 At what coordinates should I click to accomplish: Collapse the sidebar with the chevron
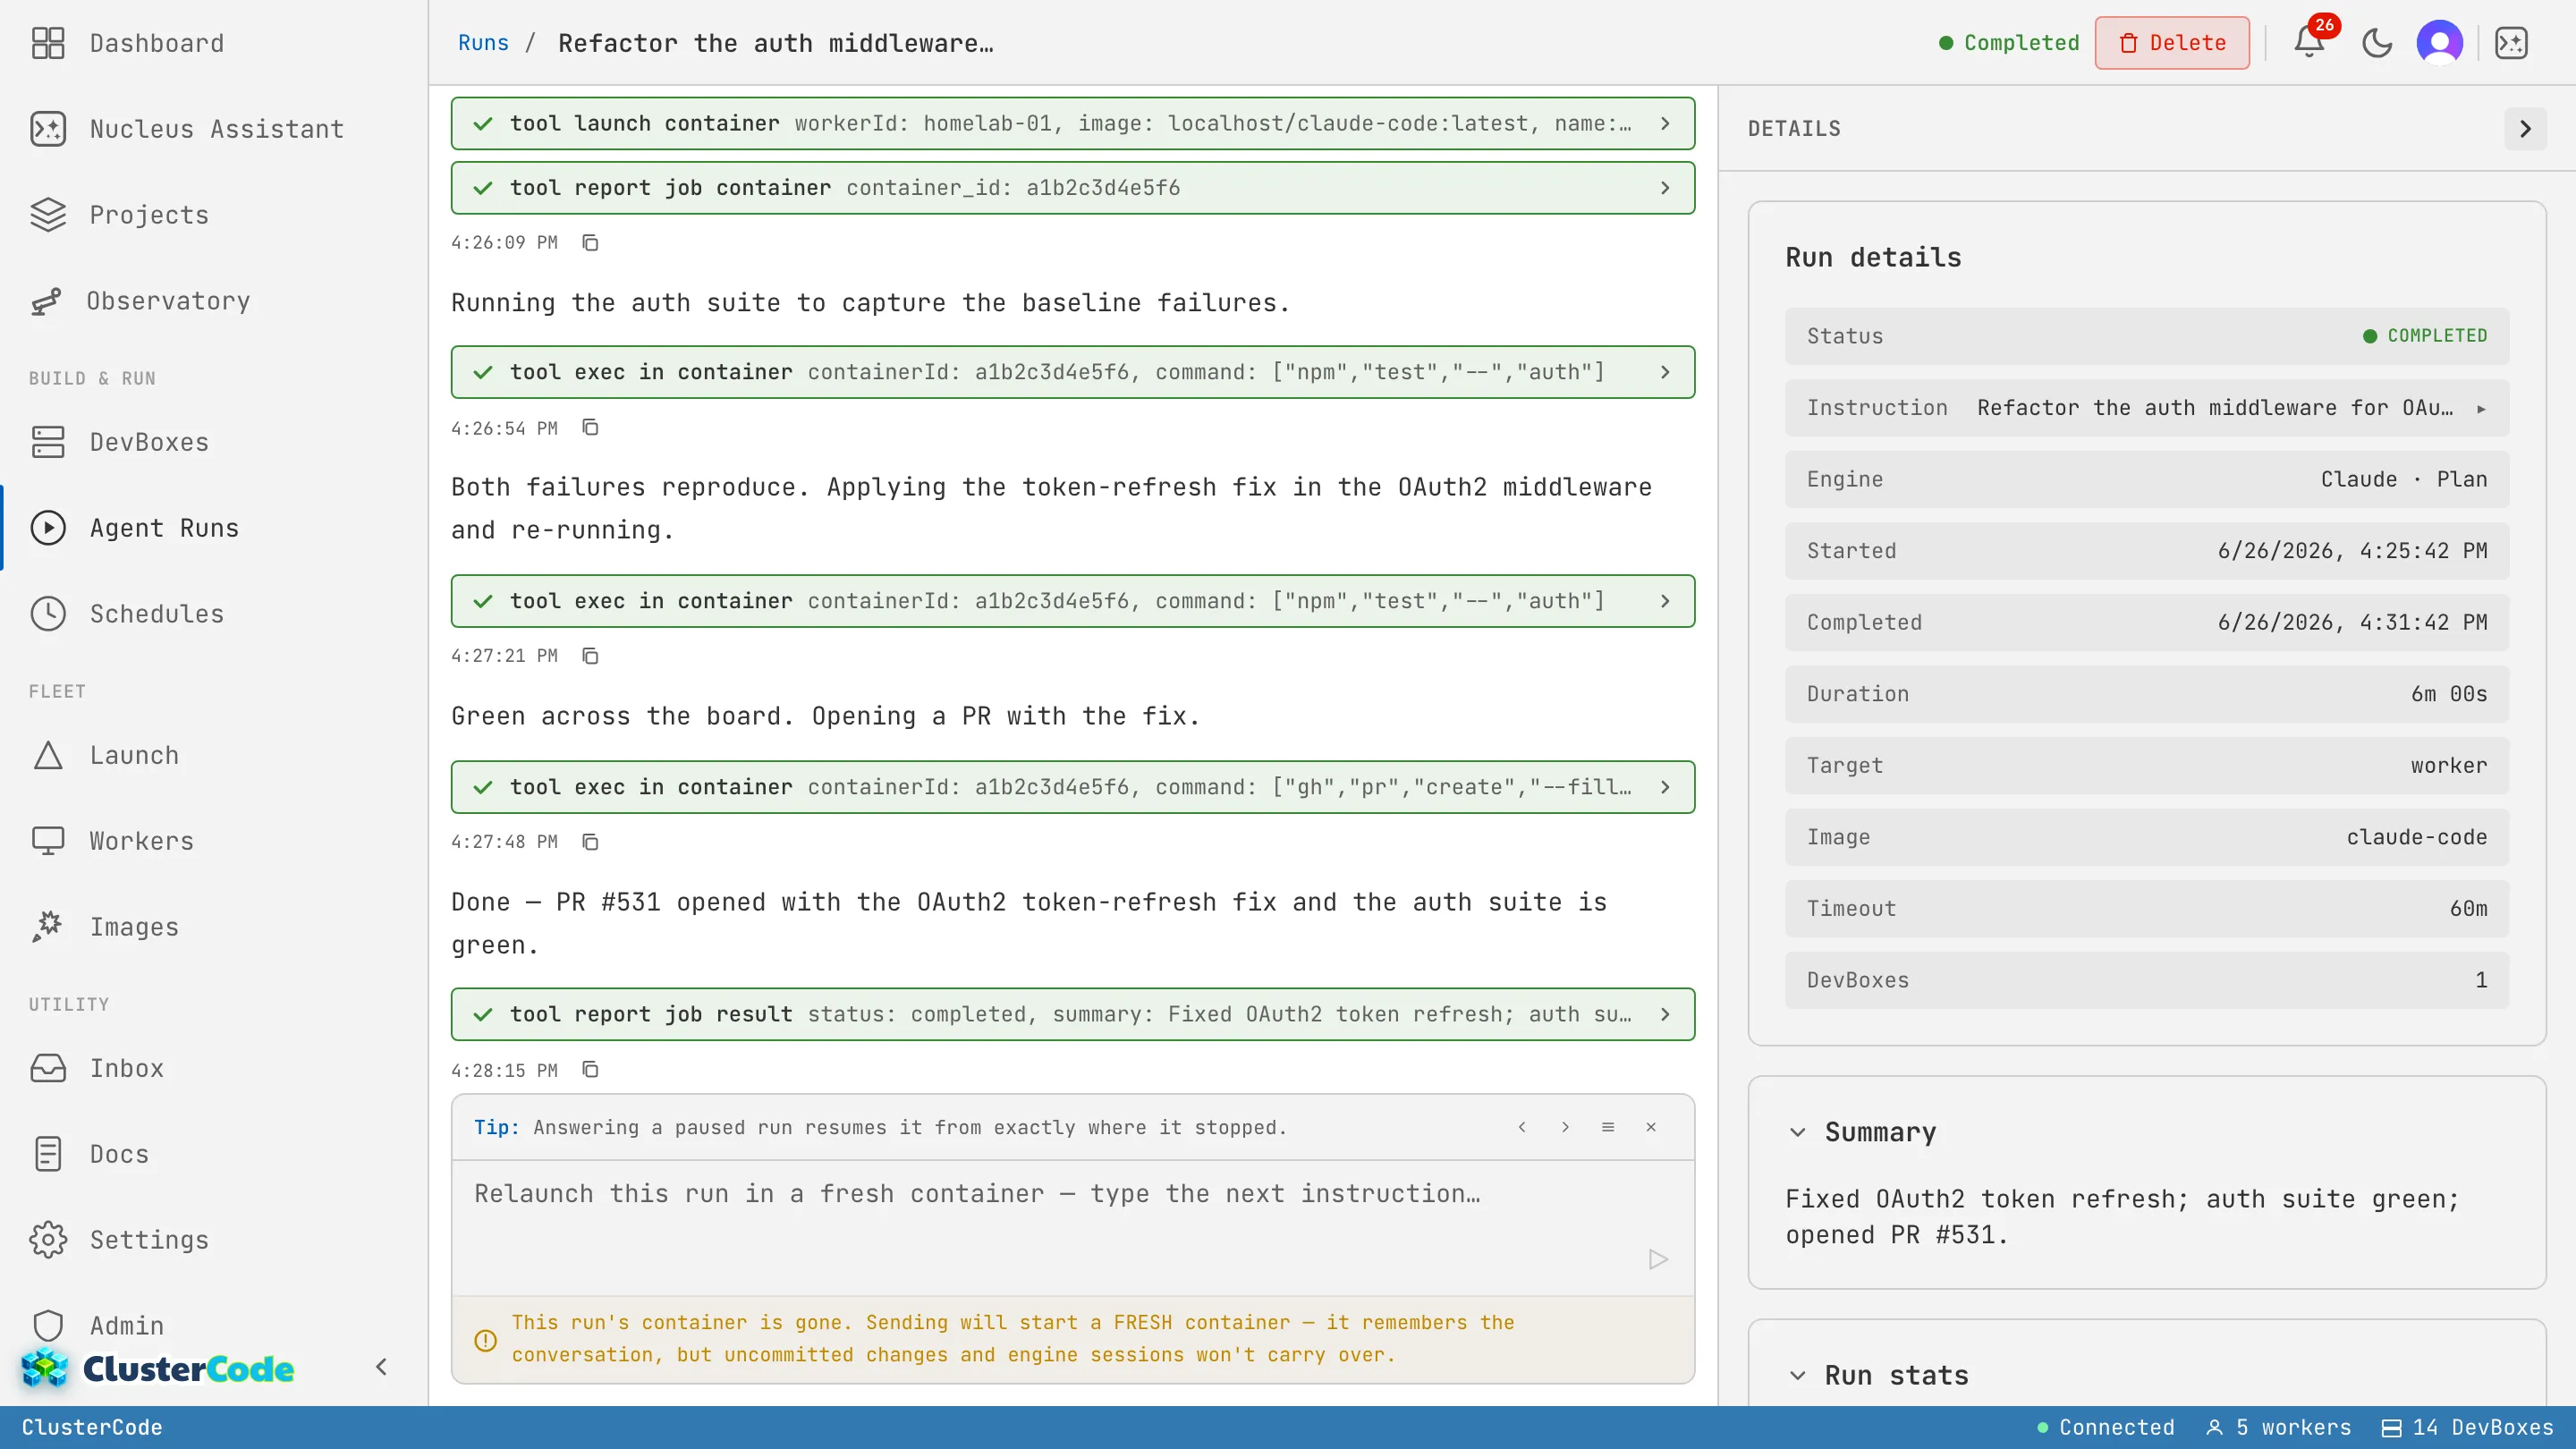point(381,1367)
